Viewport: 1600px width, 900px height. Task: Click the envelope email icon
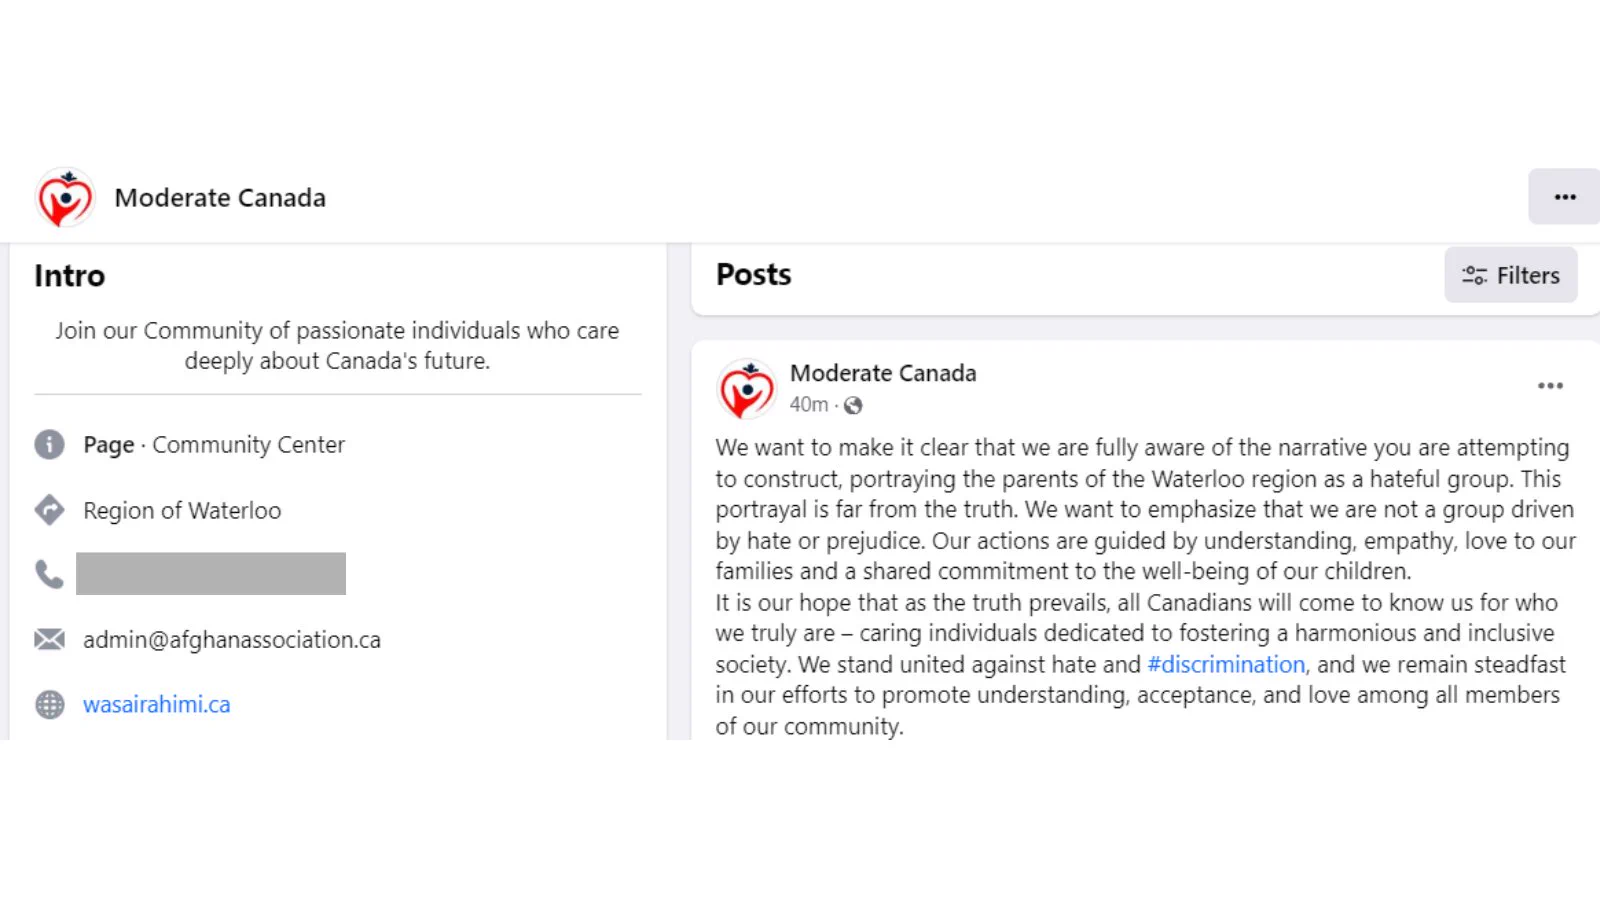coord(49,639)
